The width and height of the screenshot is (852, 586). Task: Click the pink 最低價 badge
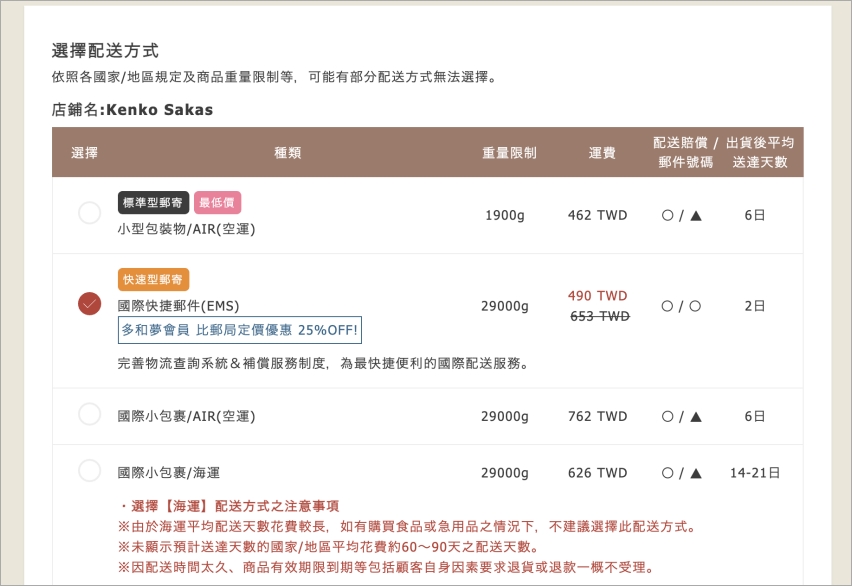coord(217,203)
